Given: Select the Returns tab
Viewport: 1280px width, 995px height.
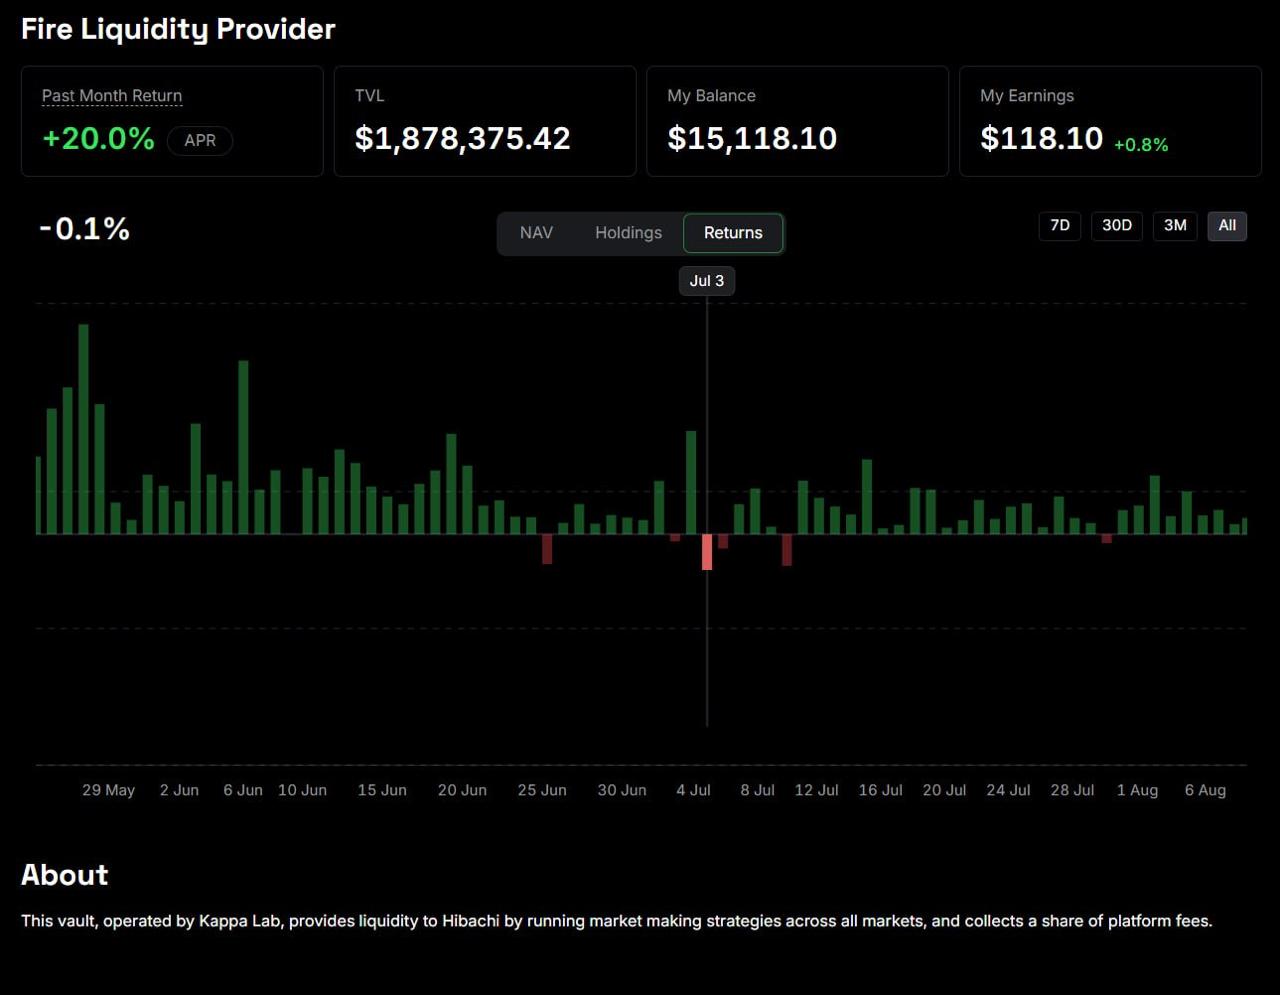Looking at the screenshot, I should (x=733, y=233).
